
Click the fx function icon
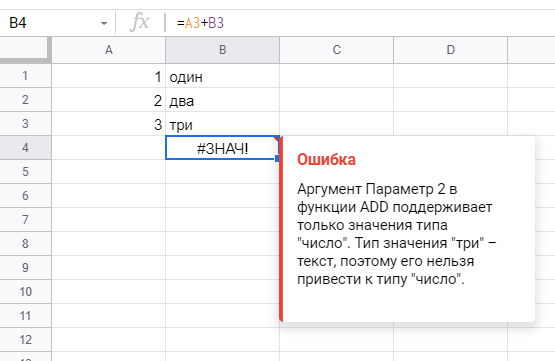(139, 23)
